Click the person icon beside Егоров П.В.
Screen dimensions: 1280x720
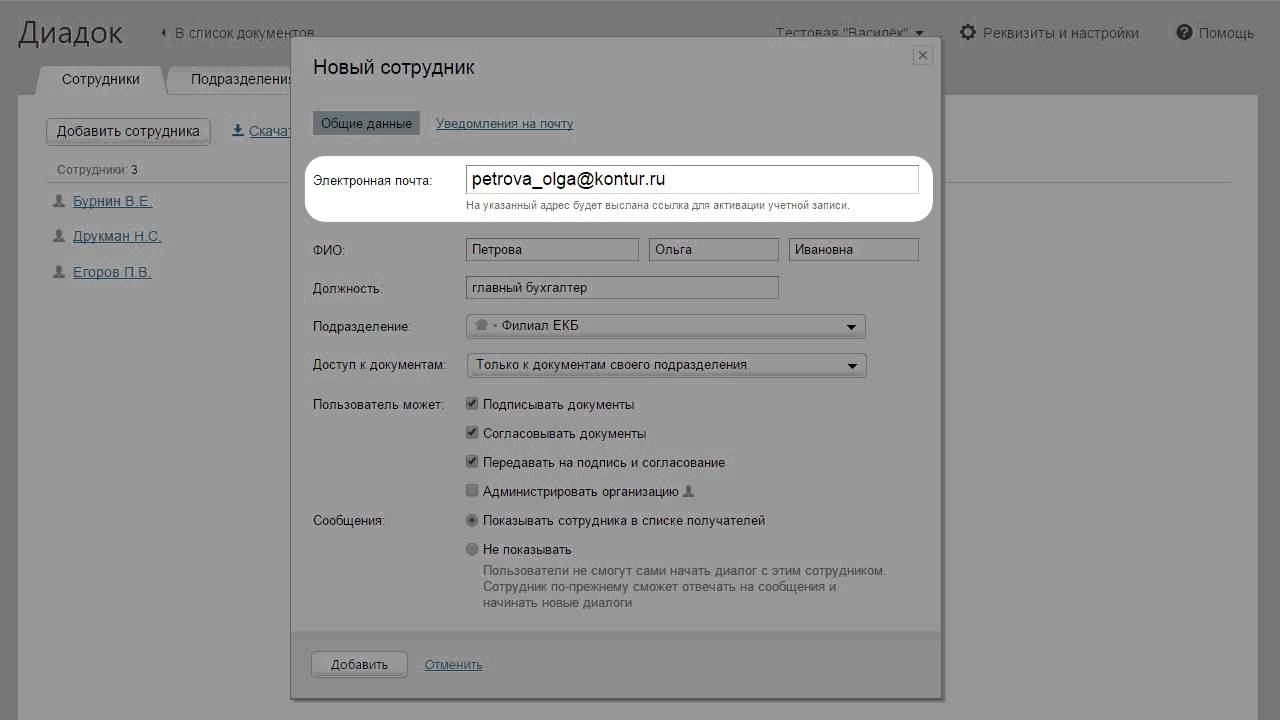point(59,272)
